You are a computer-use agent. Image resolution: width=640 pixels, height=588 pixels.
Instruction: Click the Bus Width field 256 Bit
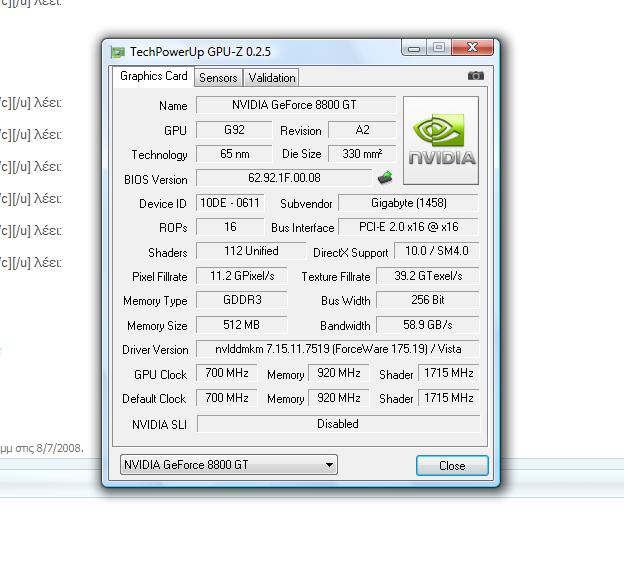pyautogui.click(x=427, y=300)
